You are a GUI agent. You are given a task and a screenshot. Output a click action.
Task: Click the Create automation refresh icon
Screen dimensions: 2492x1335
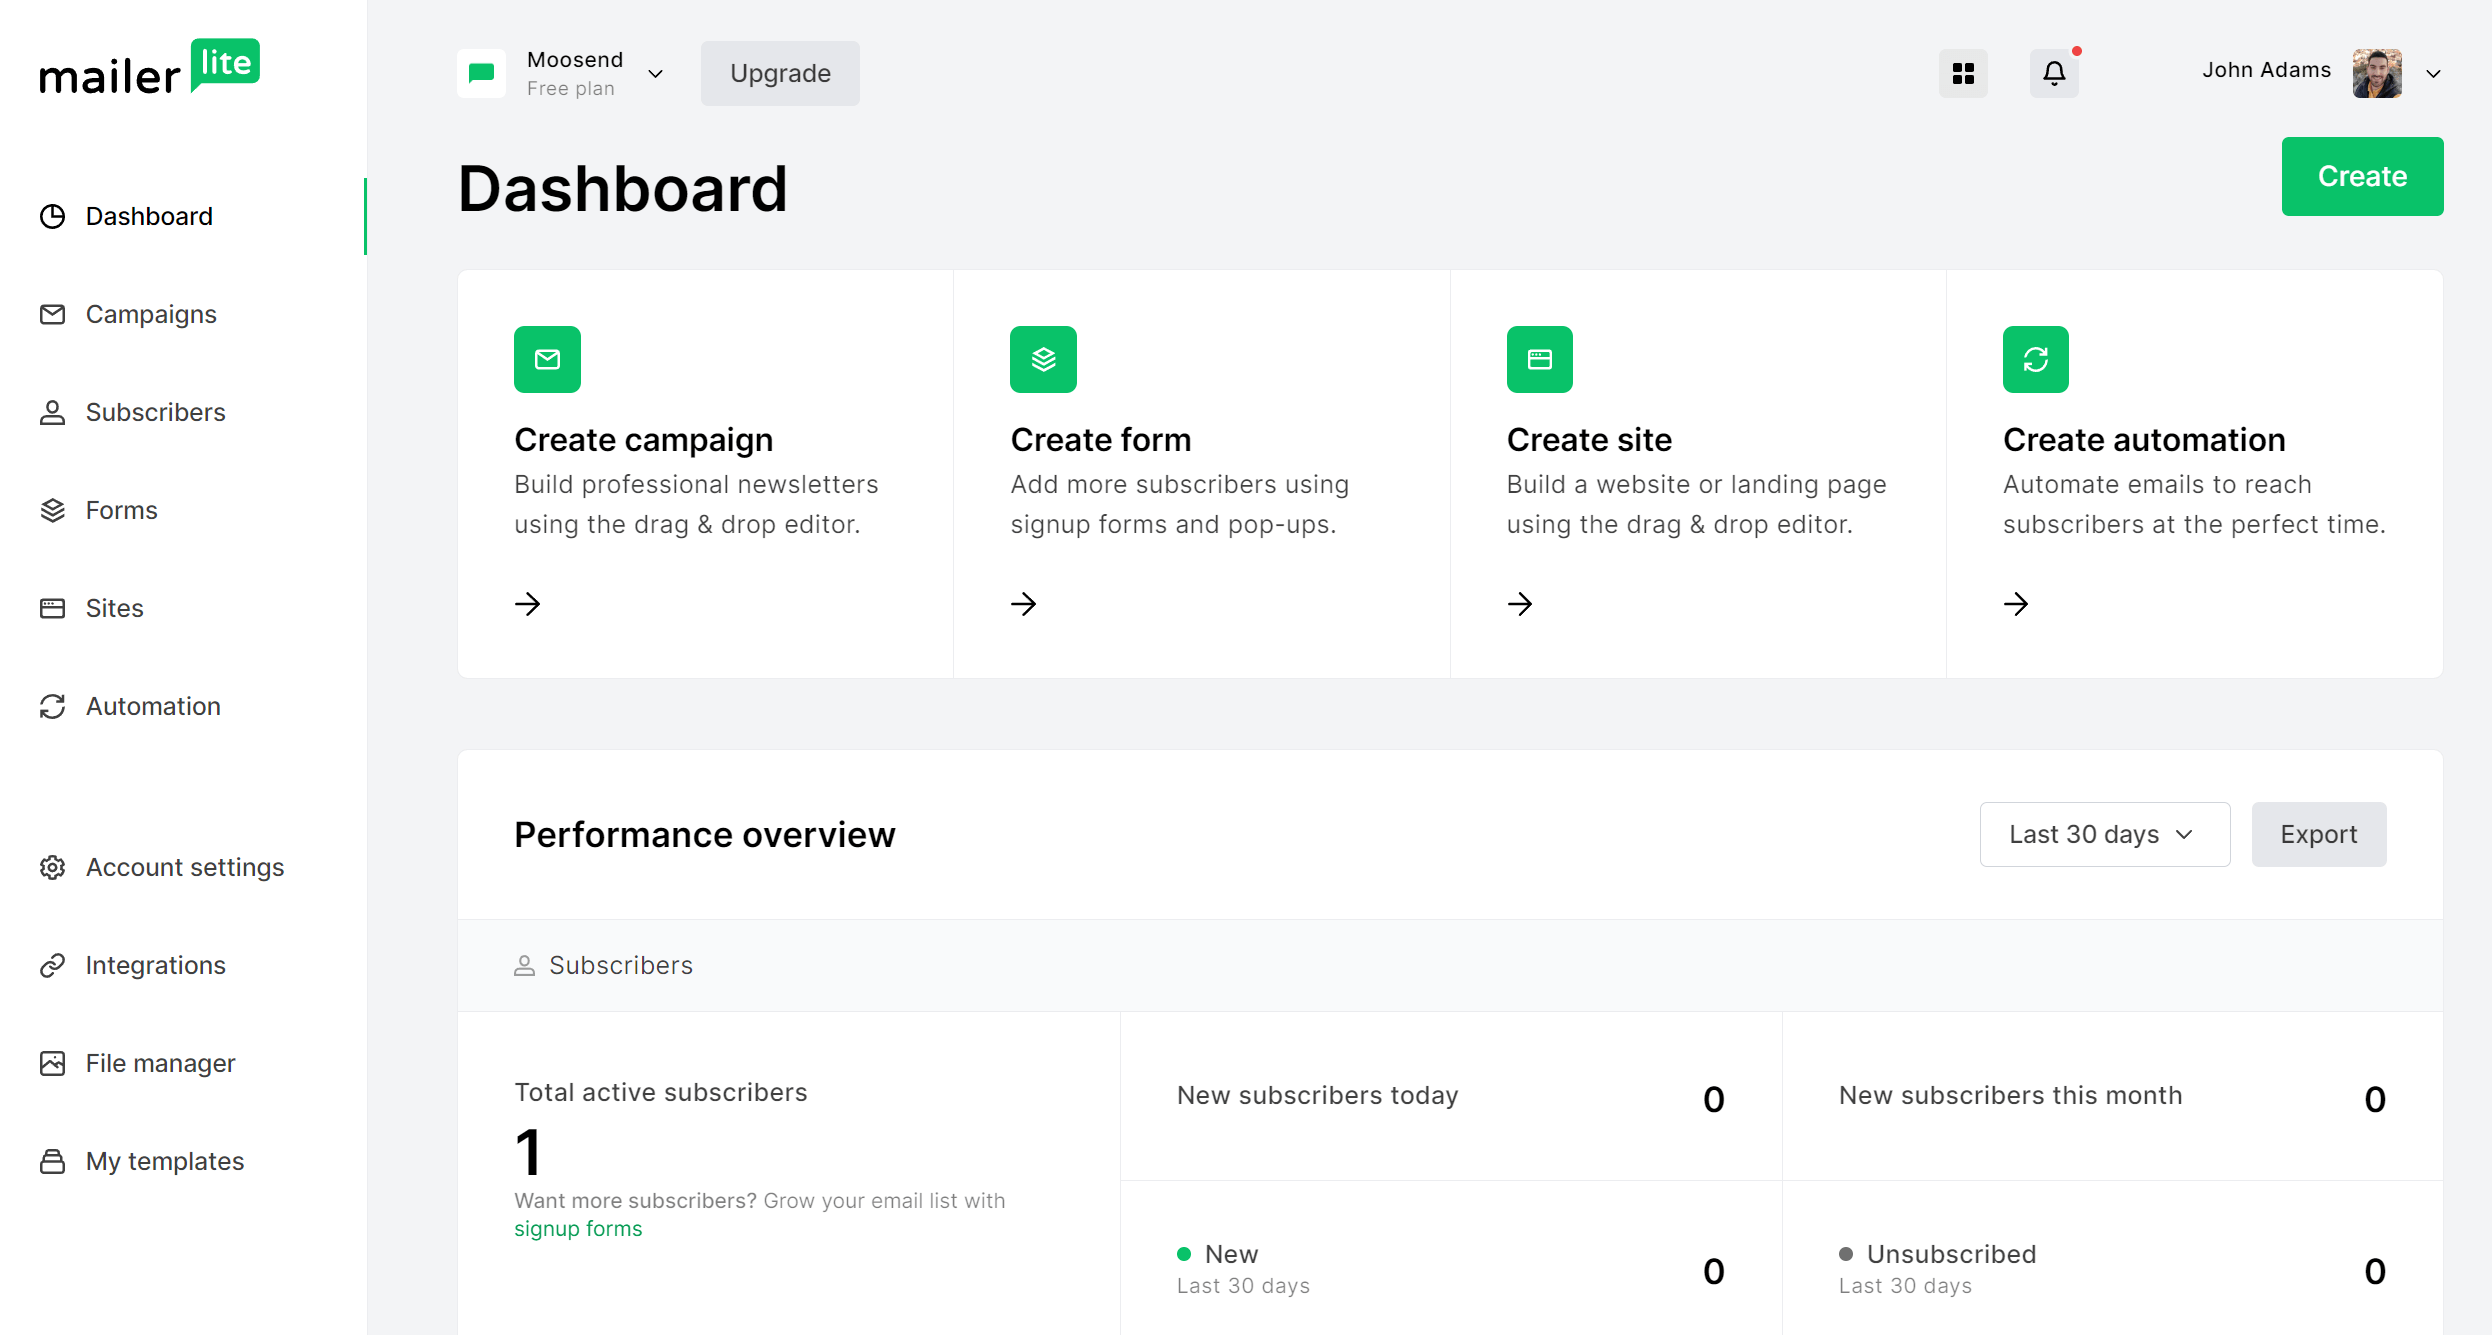[2035, 358]
